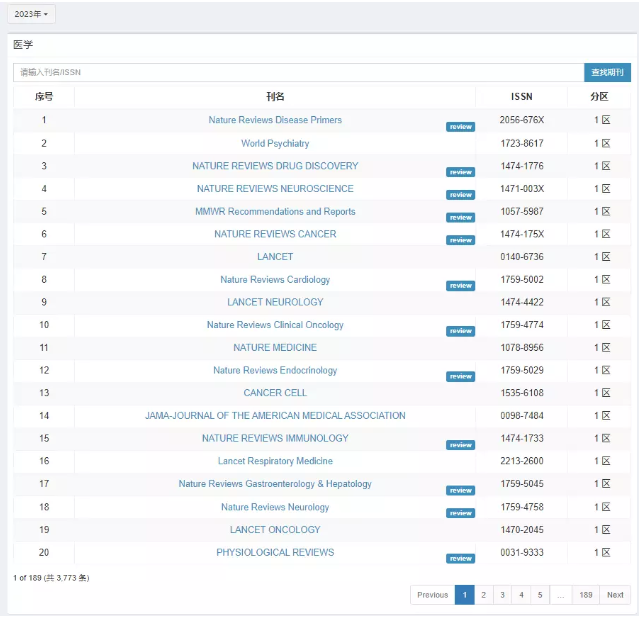Go to pagination page 3
The width and height of the screenshot is (644, 617).
click(502, 595)
